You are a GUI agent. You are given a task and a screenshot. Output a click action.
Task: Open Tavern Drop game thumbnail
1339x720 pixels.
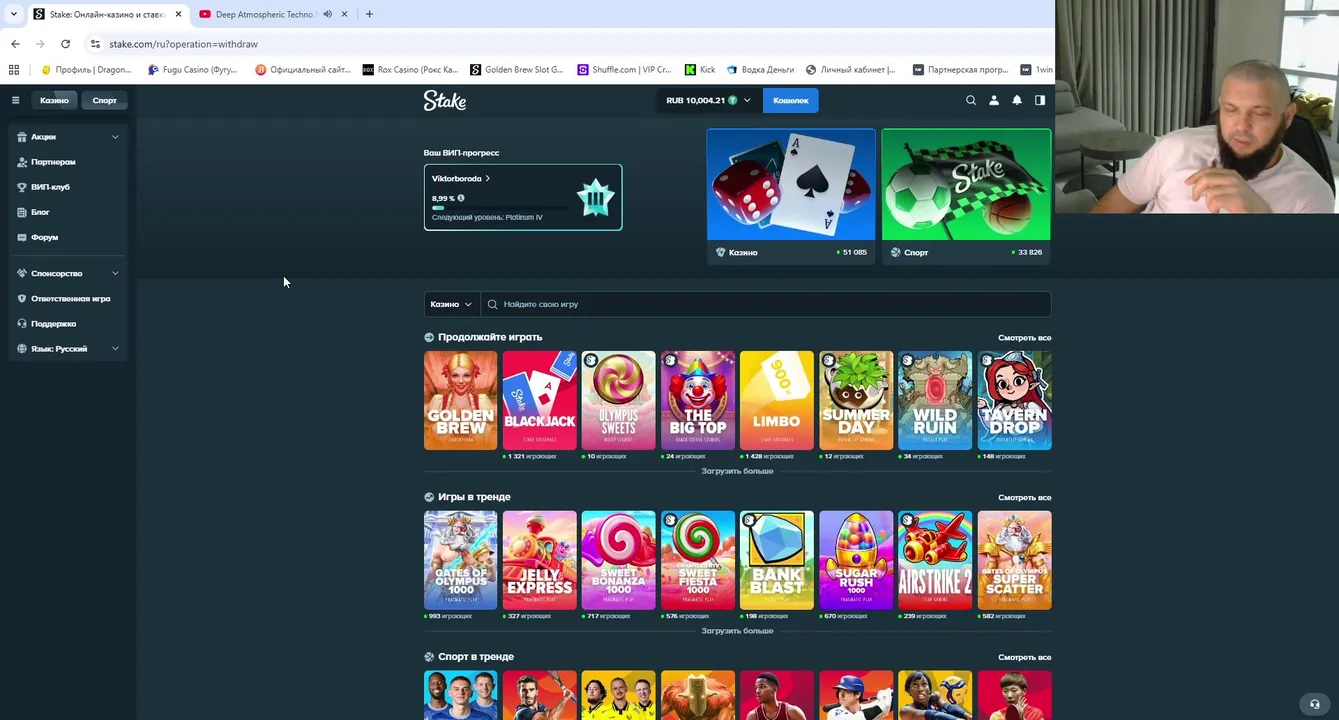tap(1014, 400)
